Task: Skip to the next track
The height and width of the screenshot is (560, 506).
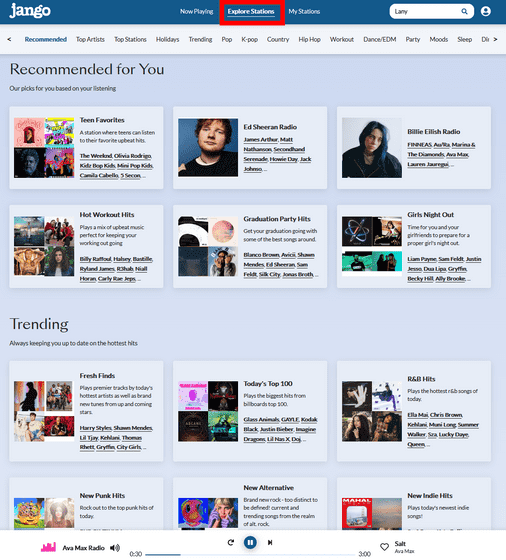Action: [x=270, y=542]
